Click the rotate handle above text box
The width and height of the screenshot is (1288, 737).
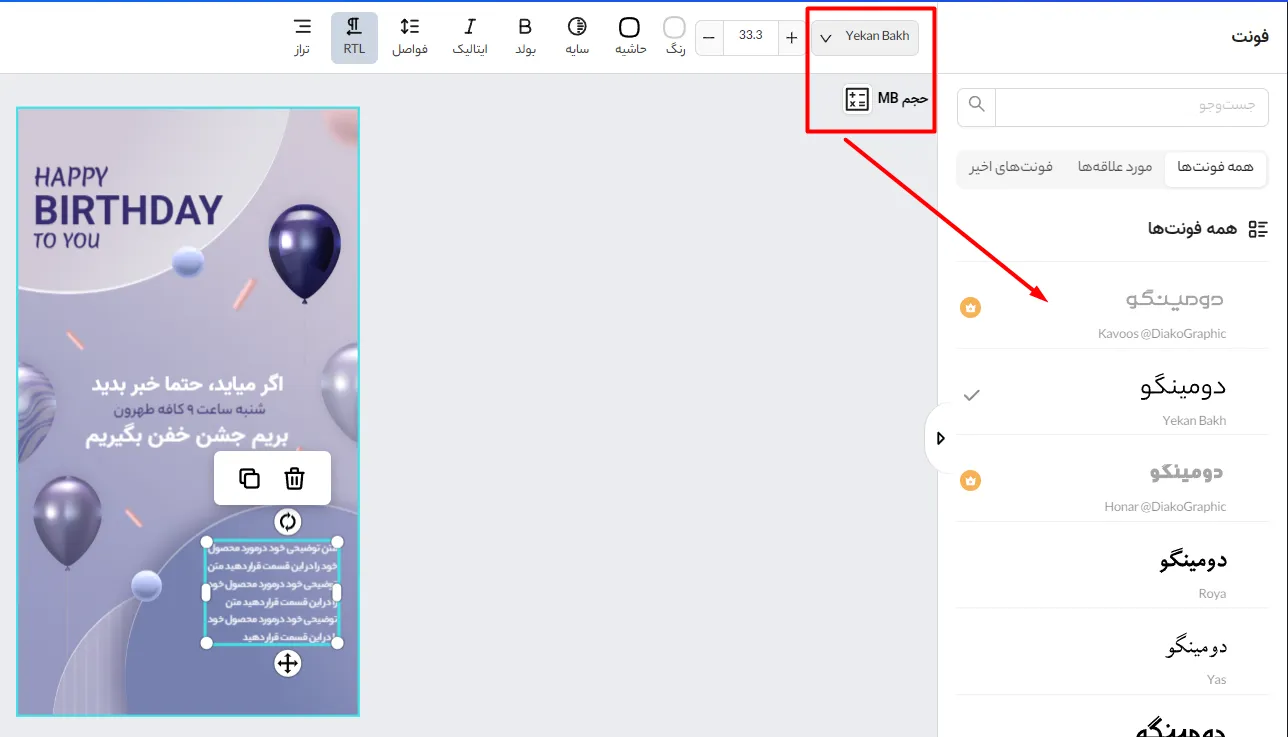288,521
